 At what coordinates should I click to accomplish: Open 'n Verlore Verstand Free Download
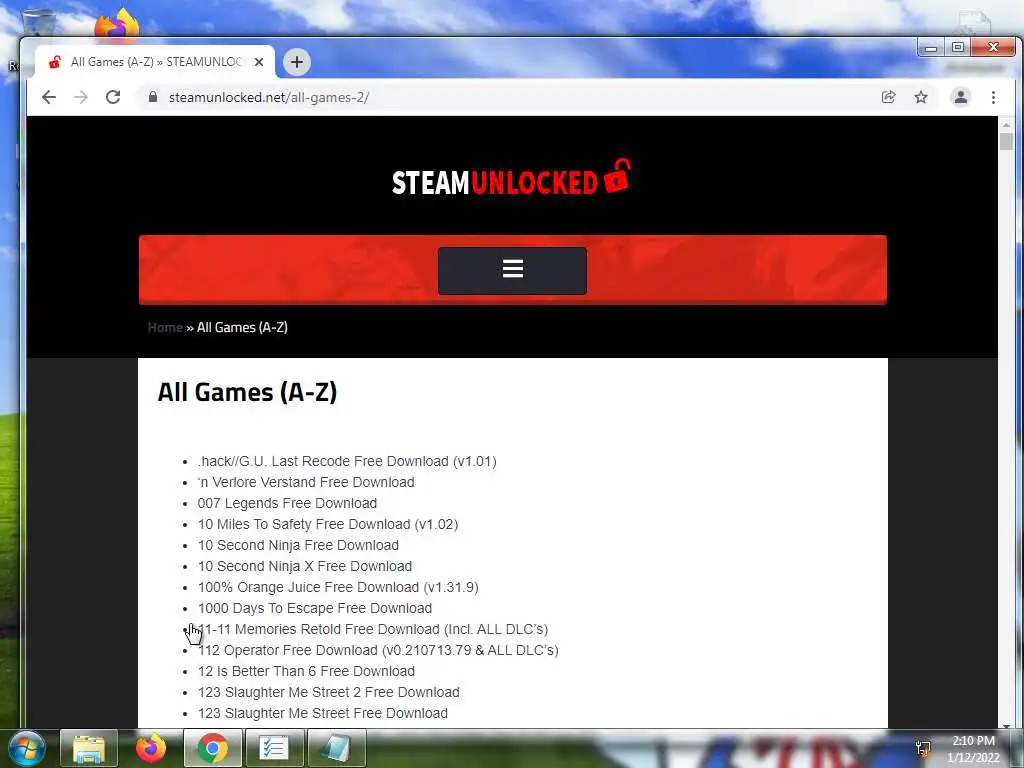tap(306, 482)
